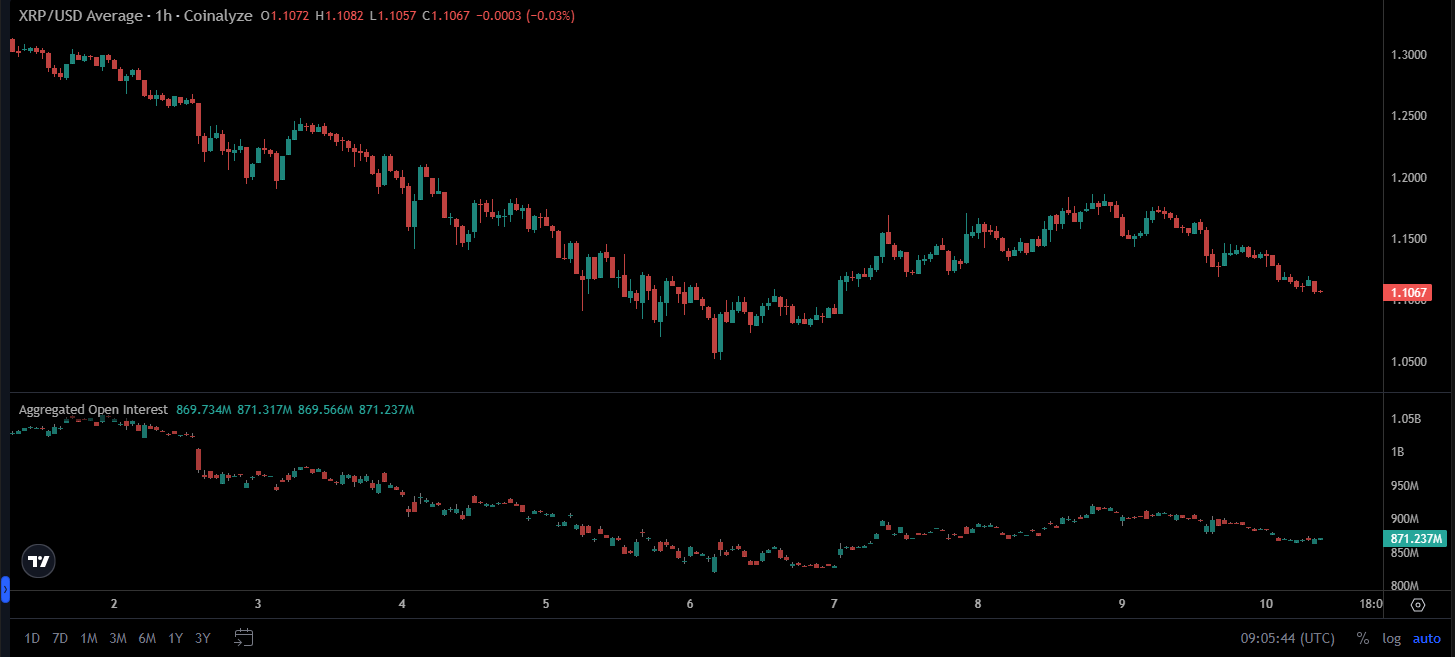Open the go-to-date calendar icon
The image size is (1455, 657).
pos(244,638)
